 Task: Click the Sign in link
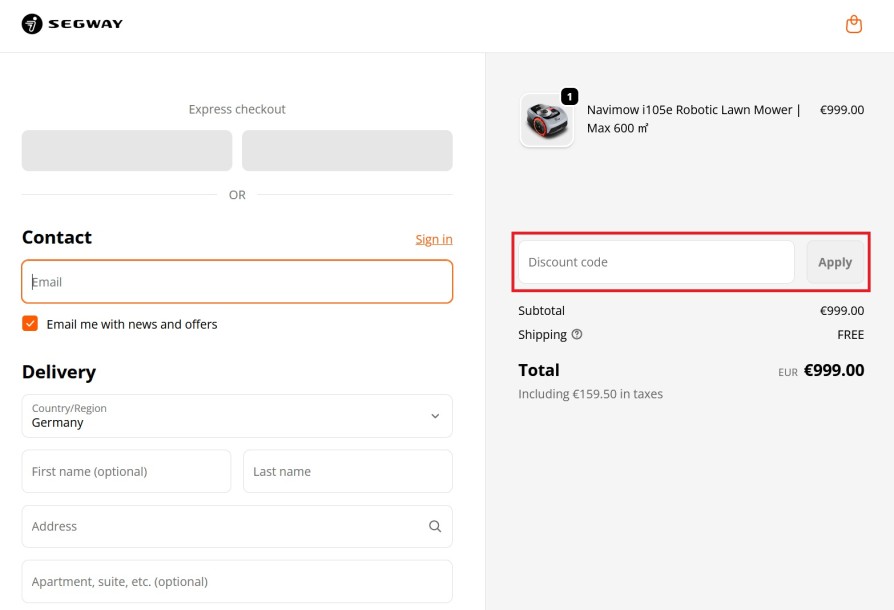(434, 239)
